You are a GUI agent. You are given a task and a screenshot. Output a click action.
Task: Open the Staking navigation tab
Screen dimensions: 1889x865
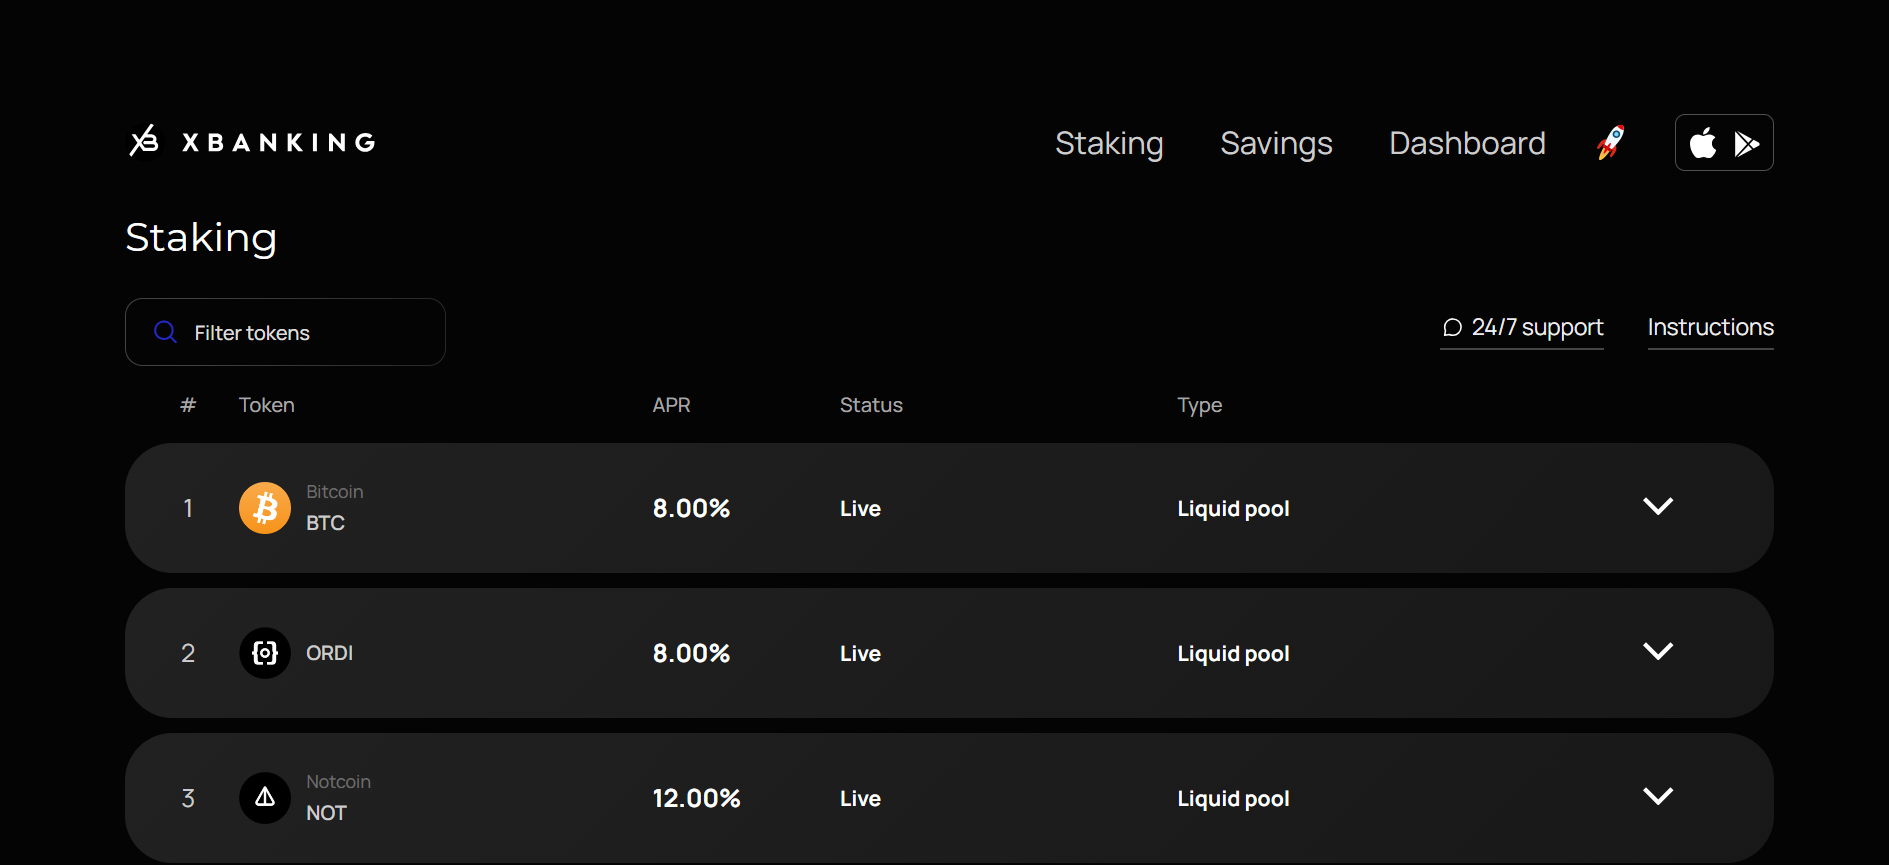tap(1109, 144)
